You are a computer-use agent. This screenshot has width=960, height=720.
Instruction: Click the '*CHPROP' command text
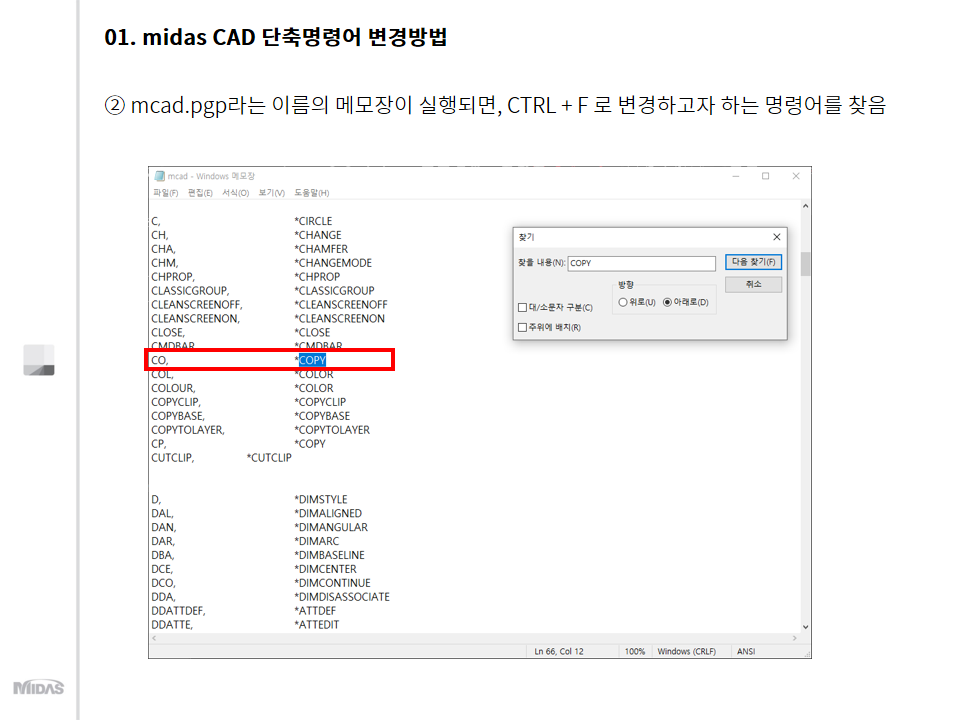click(x=317, y=277)
